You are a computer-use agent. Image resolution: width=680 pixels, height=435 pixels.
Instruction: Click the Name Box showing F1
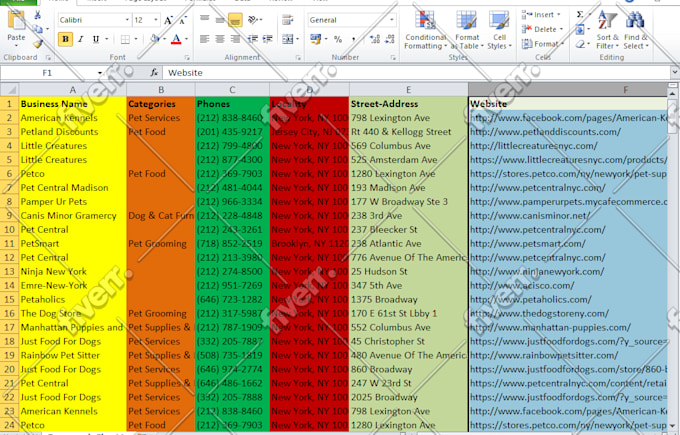47,73
